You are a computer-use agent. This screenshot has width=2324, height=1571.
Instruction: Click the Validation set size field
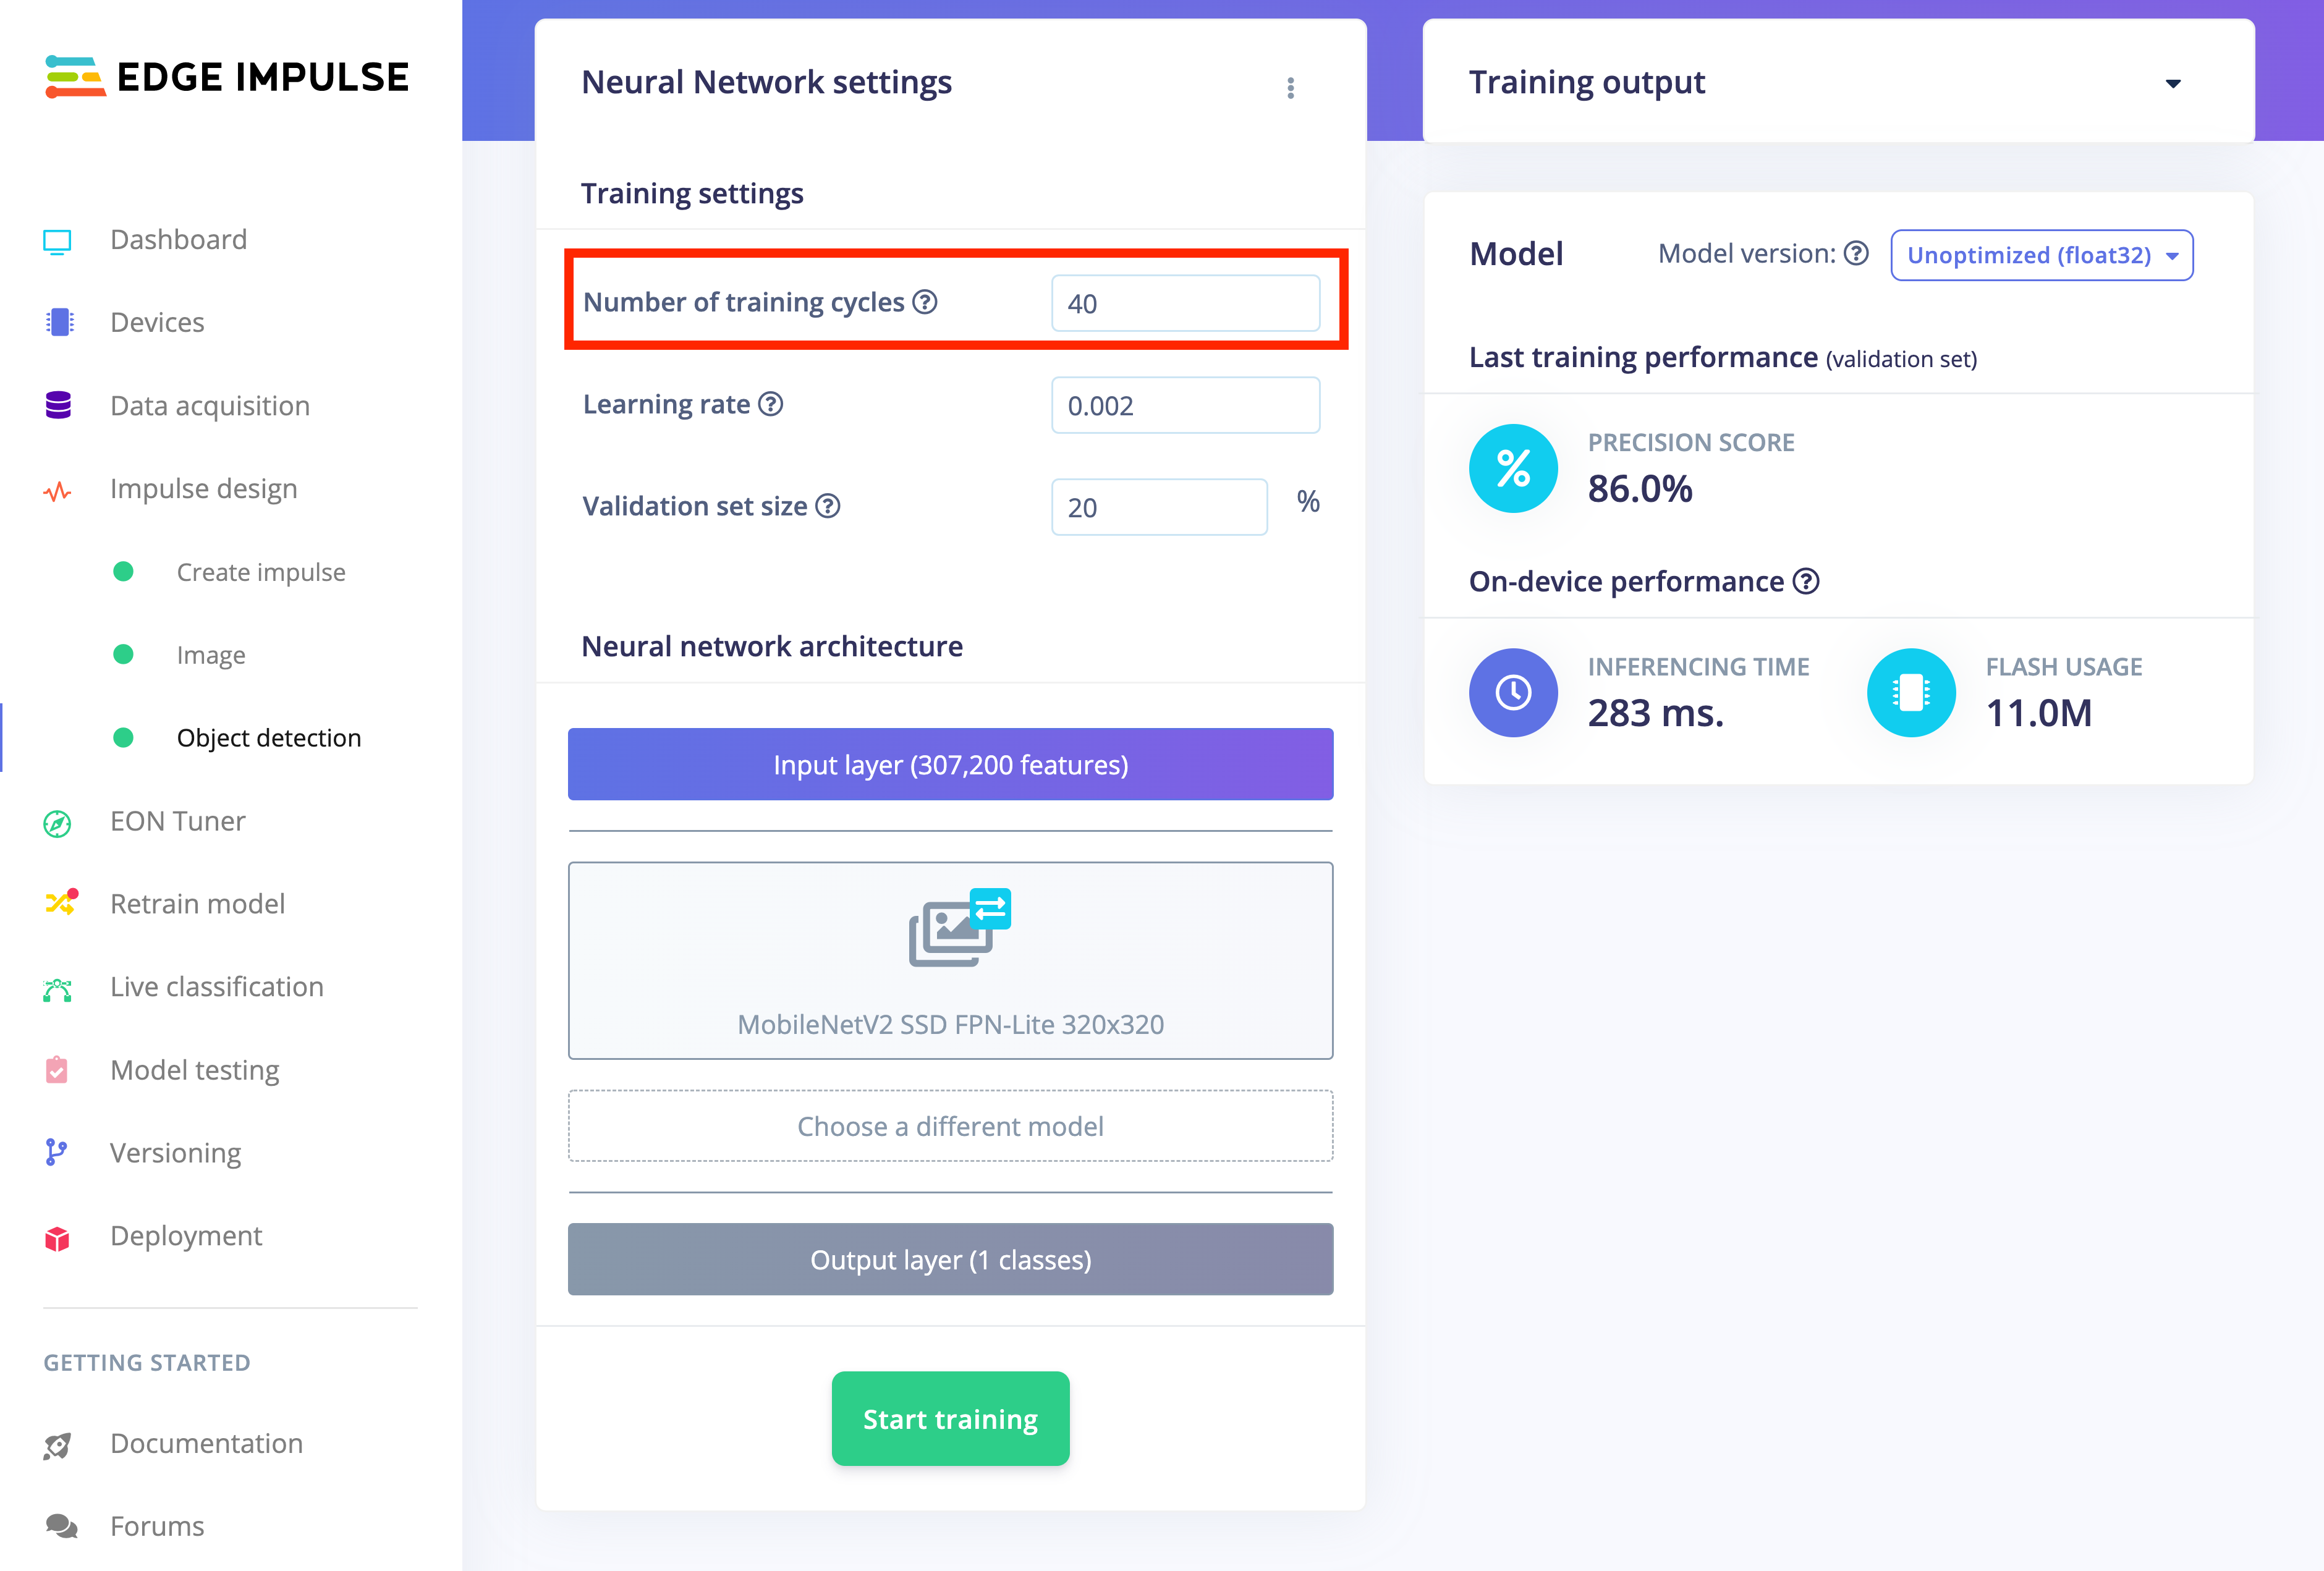point(1159,507)
